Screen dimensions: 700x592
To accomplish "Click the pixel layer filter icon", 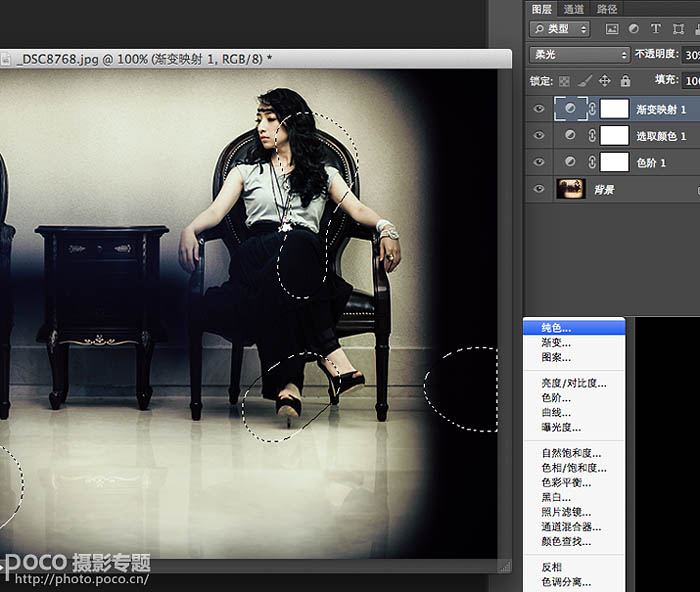I will [x=612, y=29].
